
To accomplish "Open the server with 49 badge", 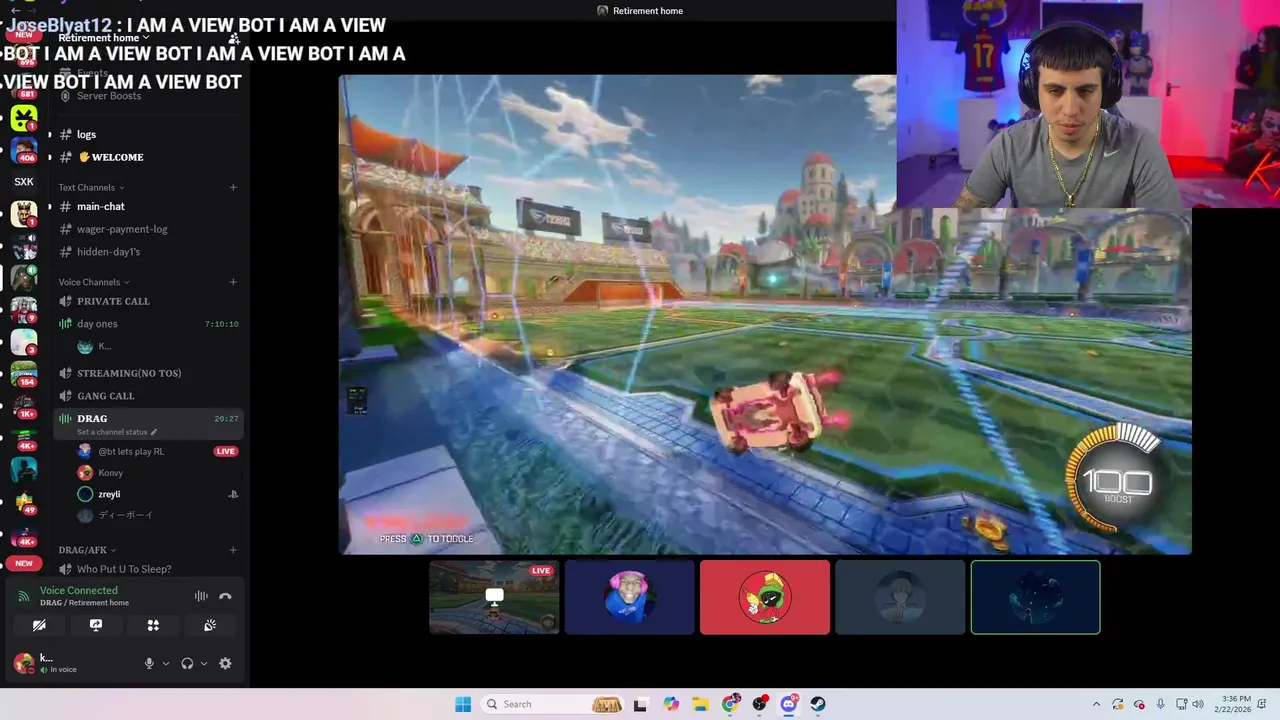I will (24, 502).
